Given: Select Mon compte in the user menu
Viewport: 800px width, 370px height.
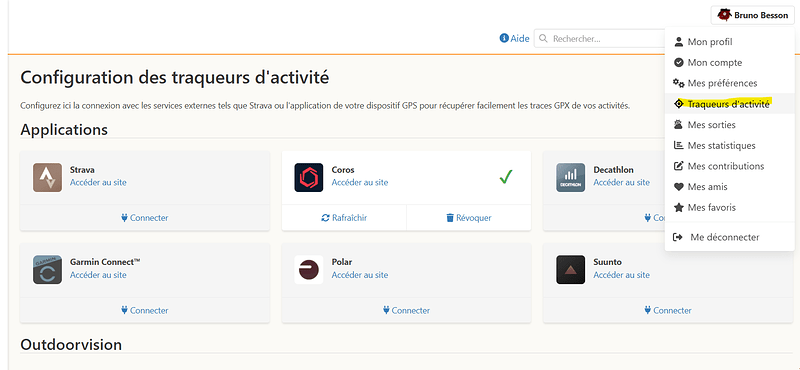Looking at the screenshot, I should (x=730, y=62).
